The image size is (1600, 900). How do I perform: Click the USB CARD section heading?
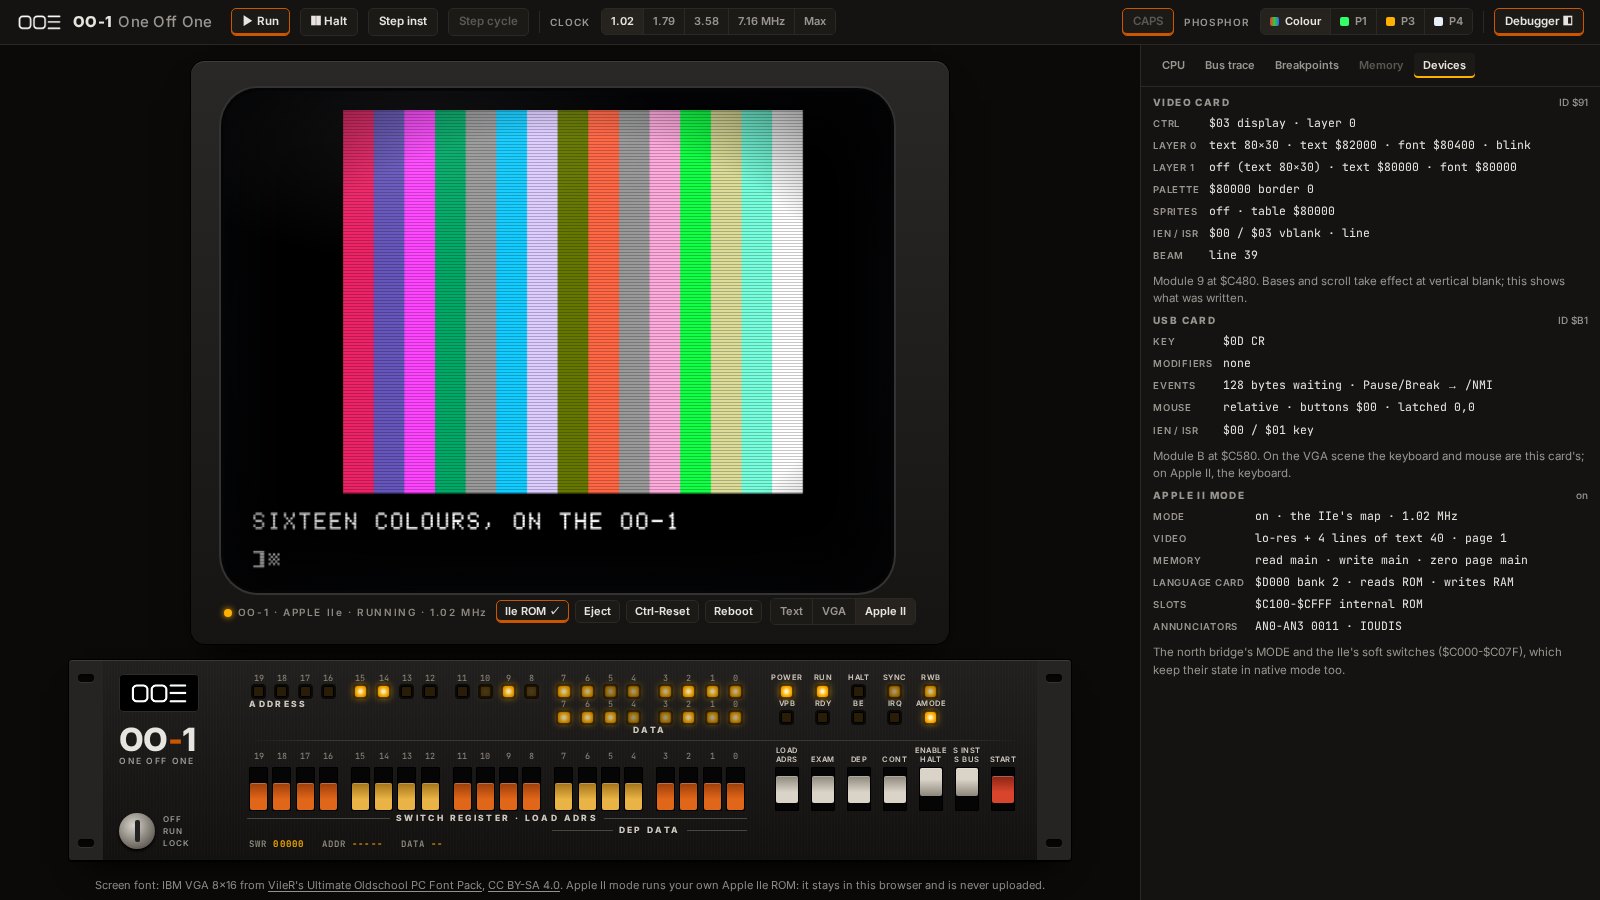click(x=1184, y=320)
